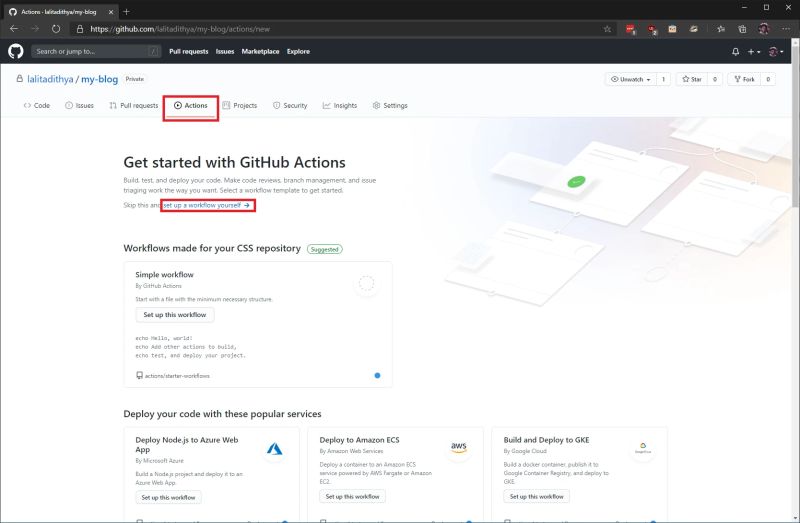Open the browser Collections icon

742,29
